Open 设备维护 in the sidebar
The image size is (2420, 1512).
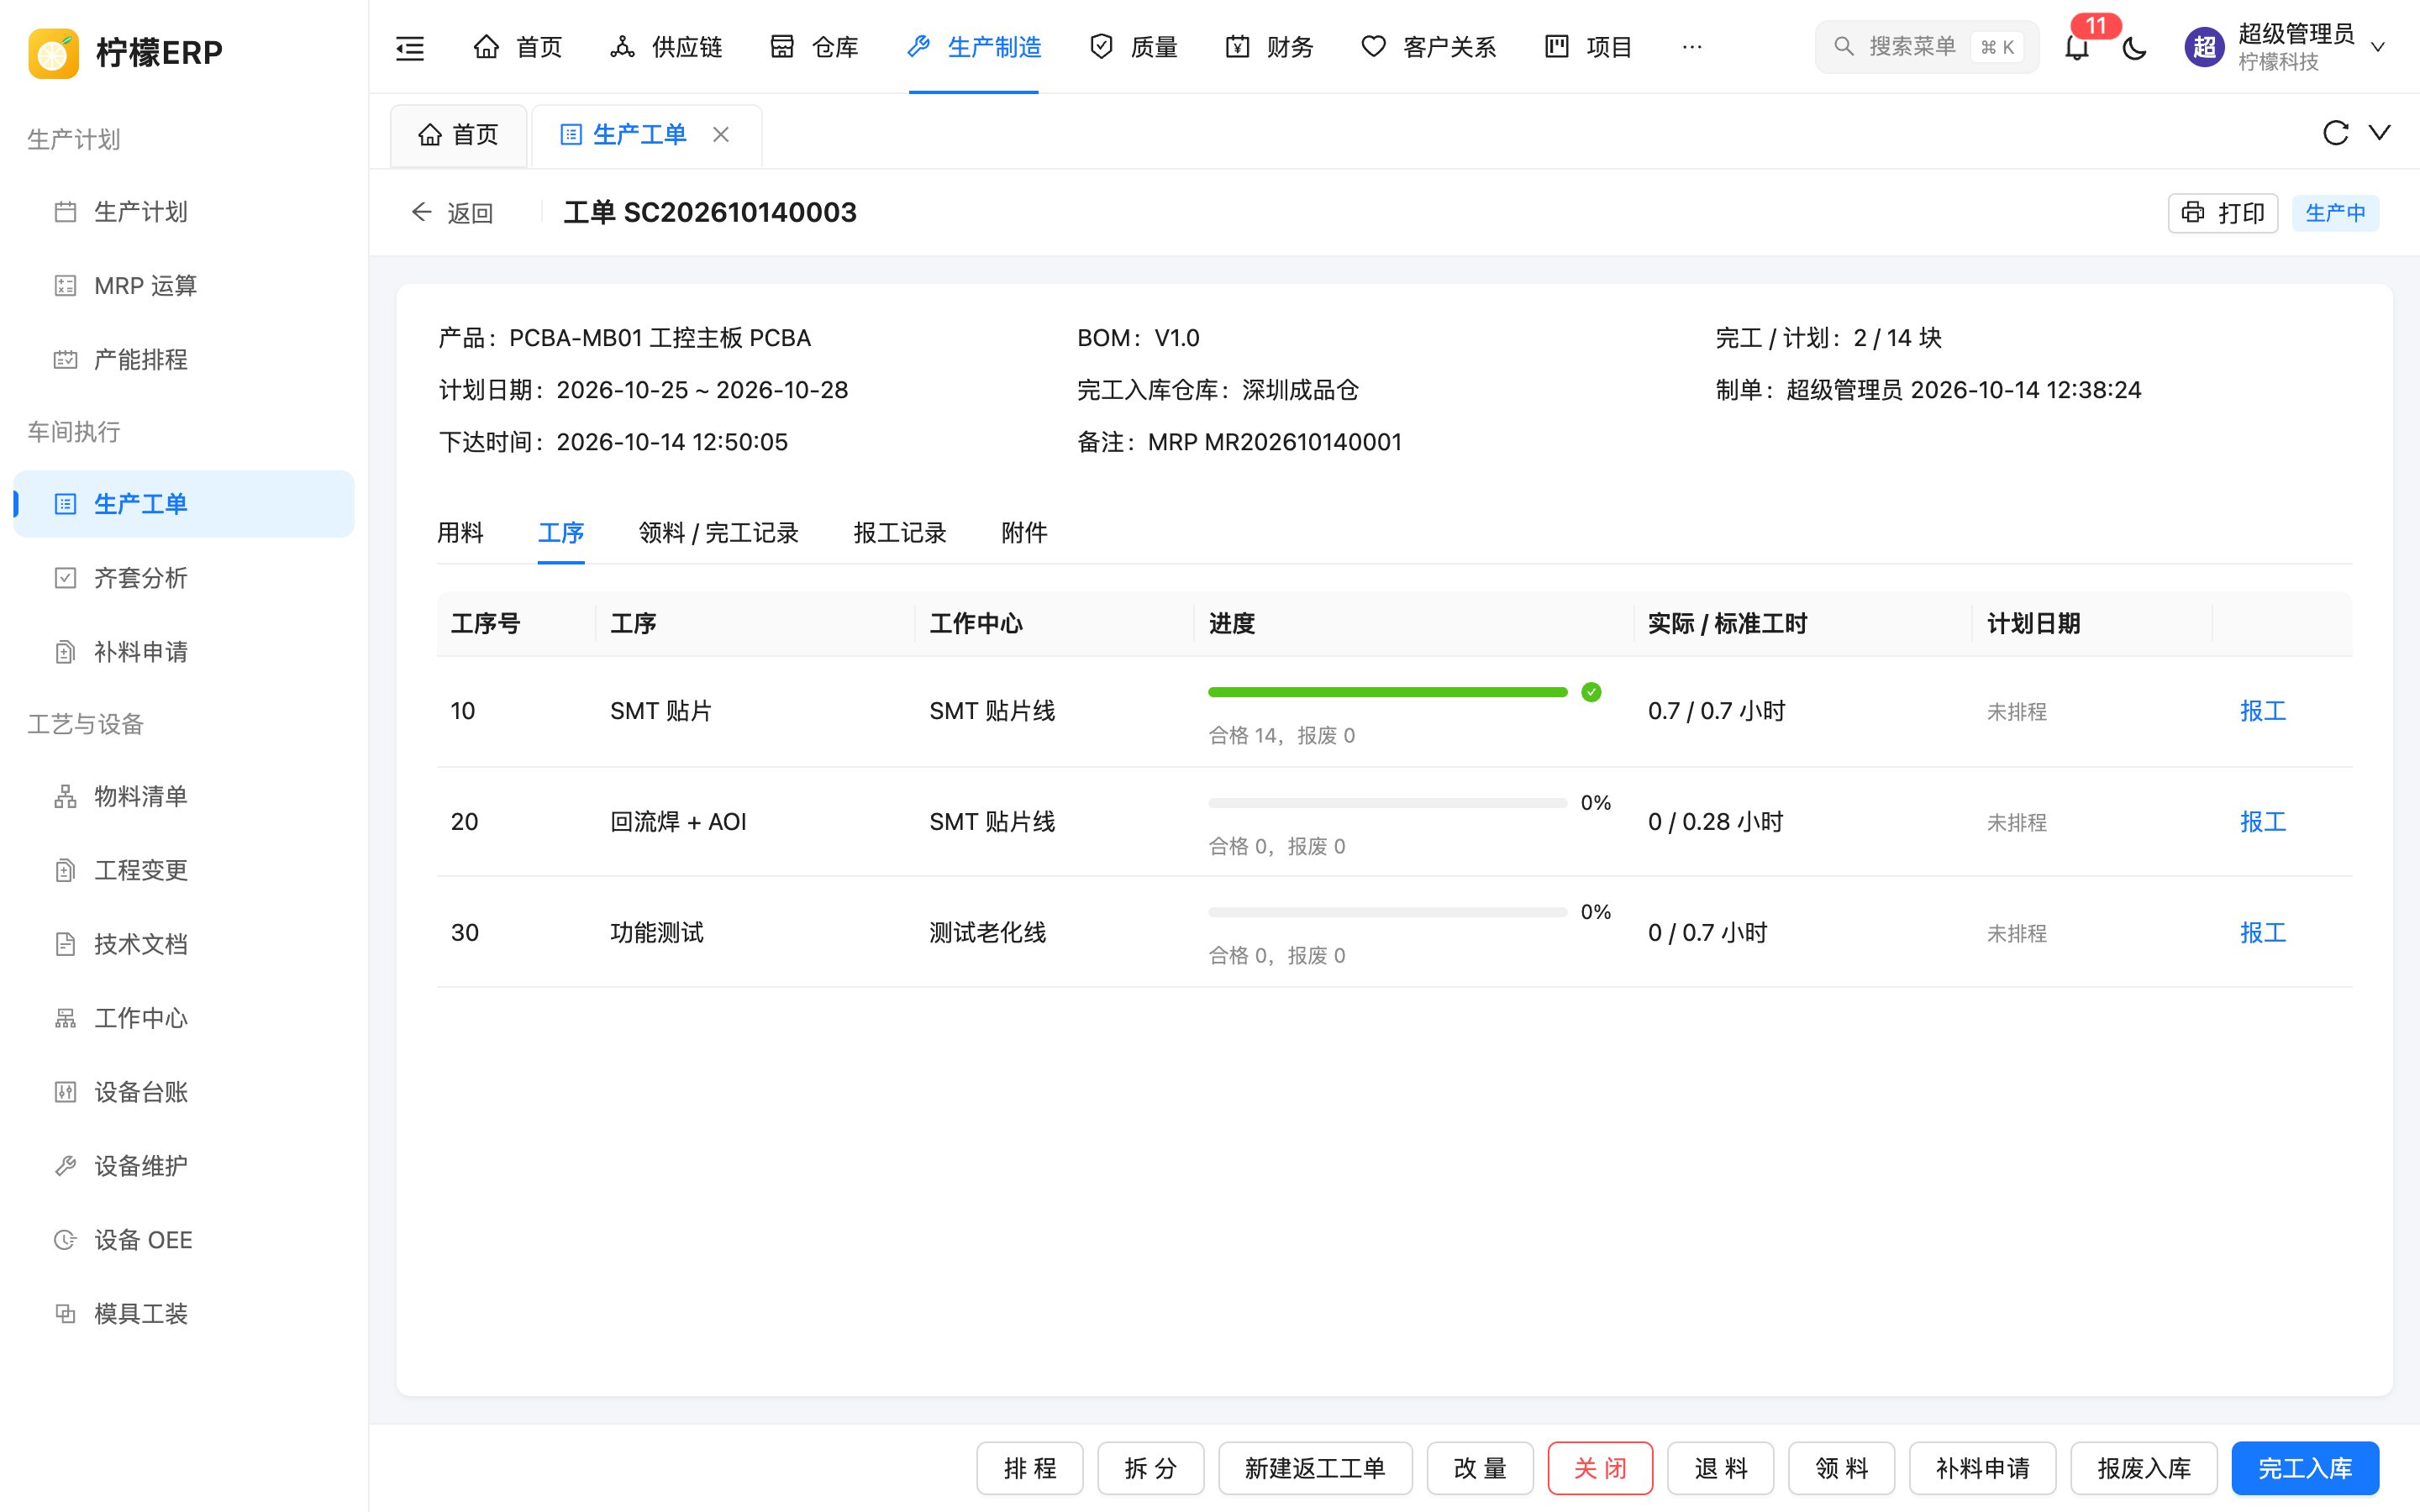184,1166
